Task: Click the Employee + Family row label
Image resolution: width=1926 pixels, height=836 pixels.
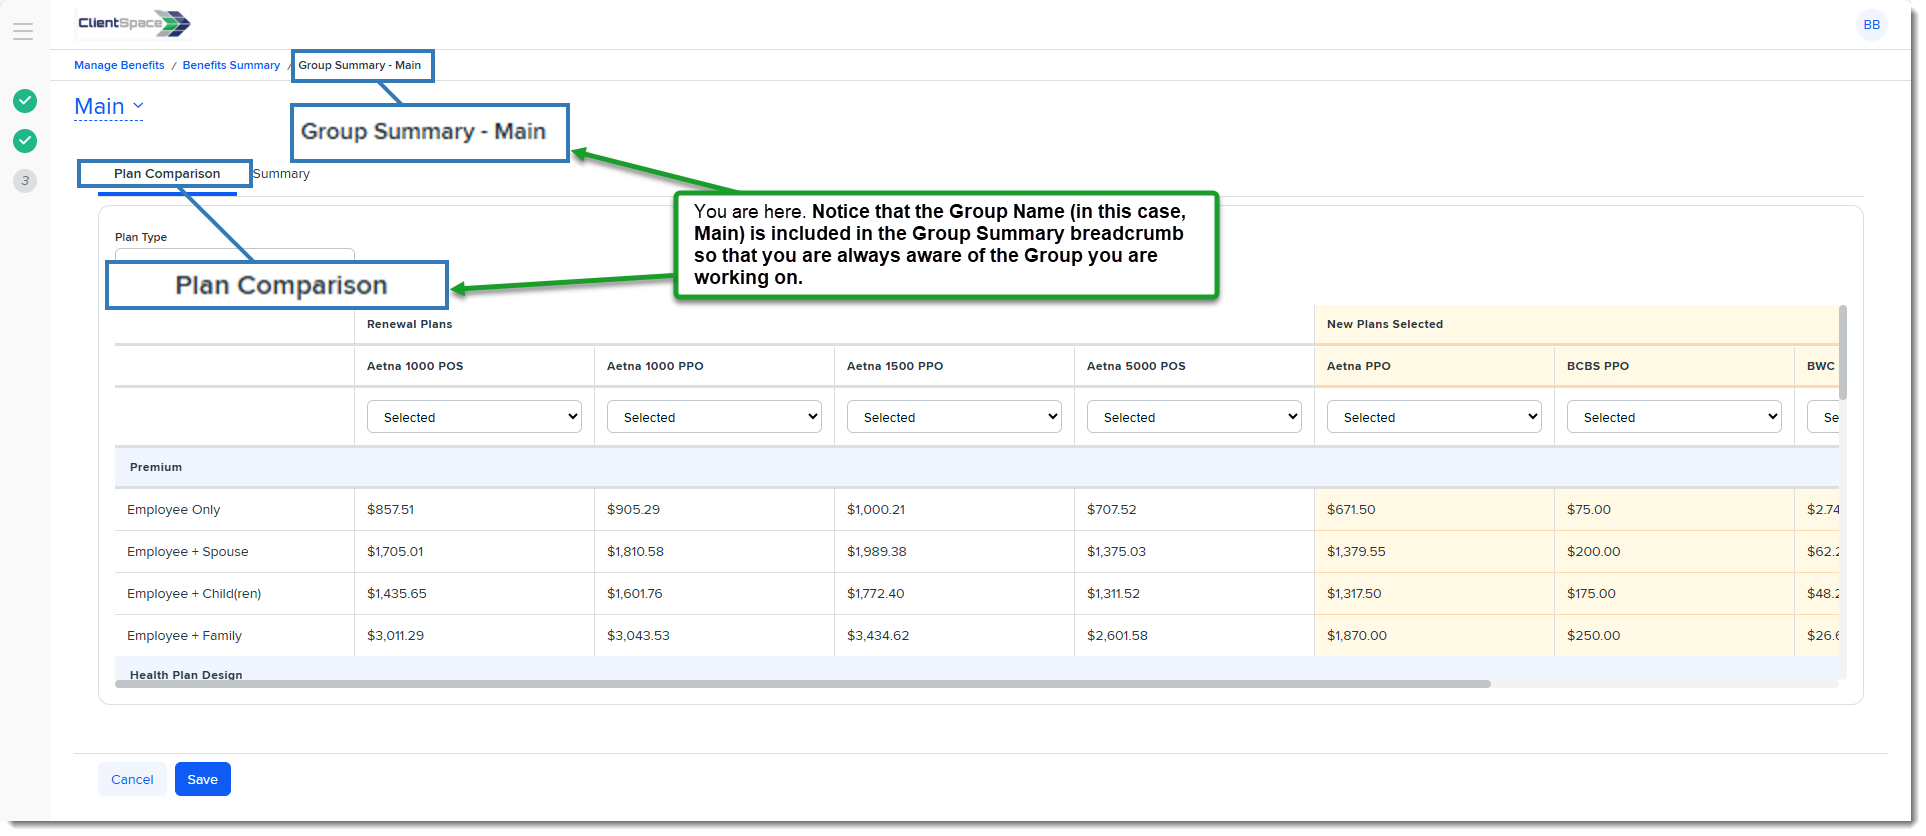Action: point(184,636)
